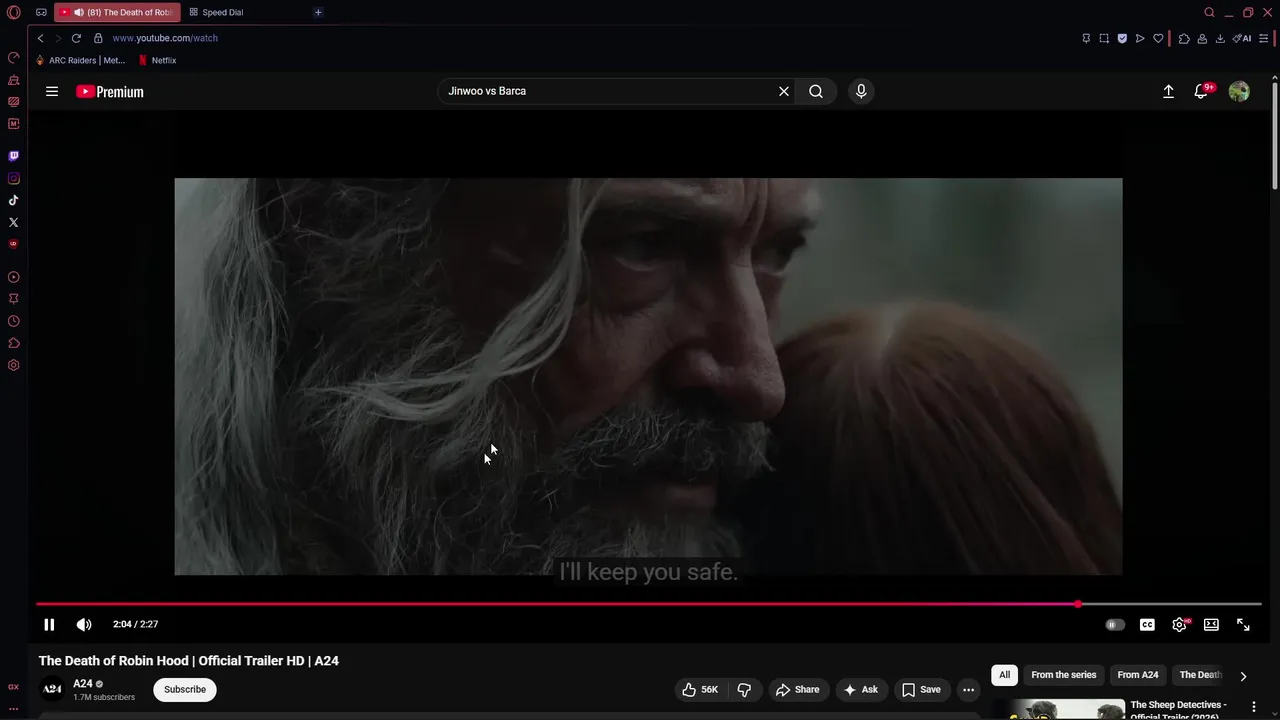Open YouTube create upload button
1280x720 pixels.
[1168, 91]
